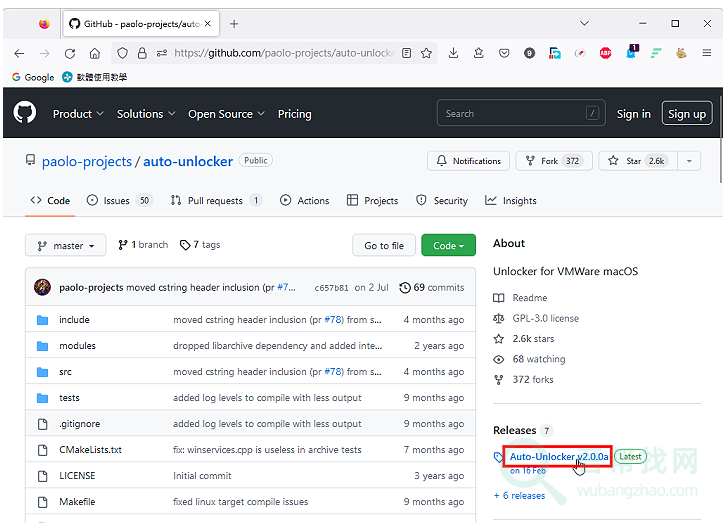Open paolo-projects owner link
726x523 pixels.
coord(87,162)
